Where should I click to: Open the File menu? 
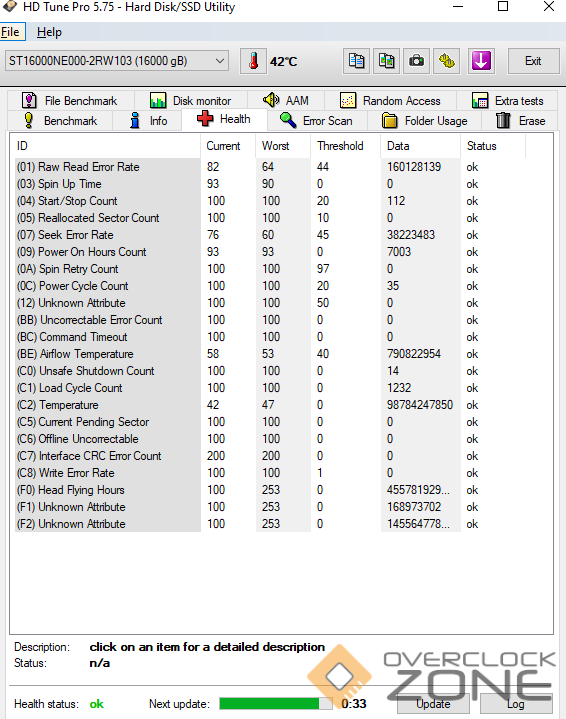coord(11,32)
